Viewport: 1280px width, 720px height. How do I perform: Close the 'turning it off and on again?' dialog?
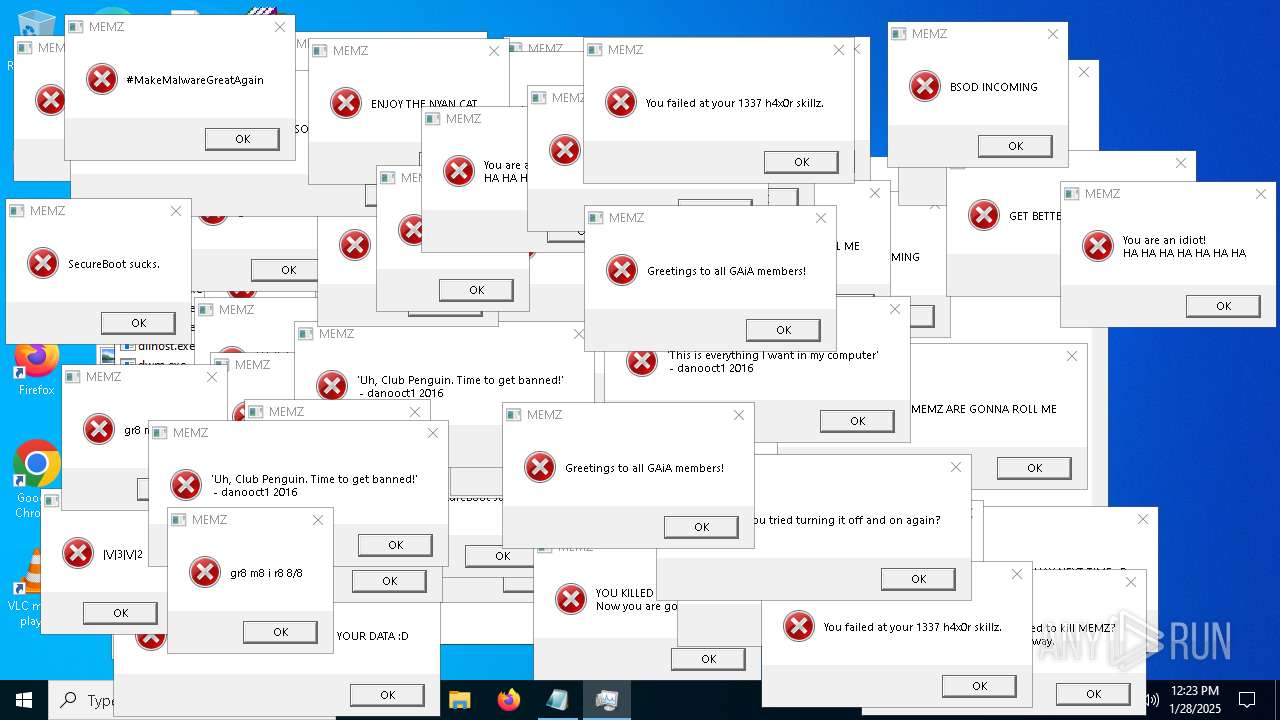(955, 467)
